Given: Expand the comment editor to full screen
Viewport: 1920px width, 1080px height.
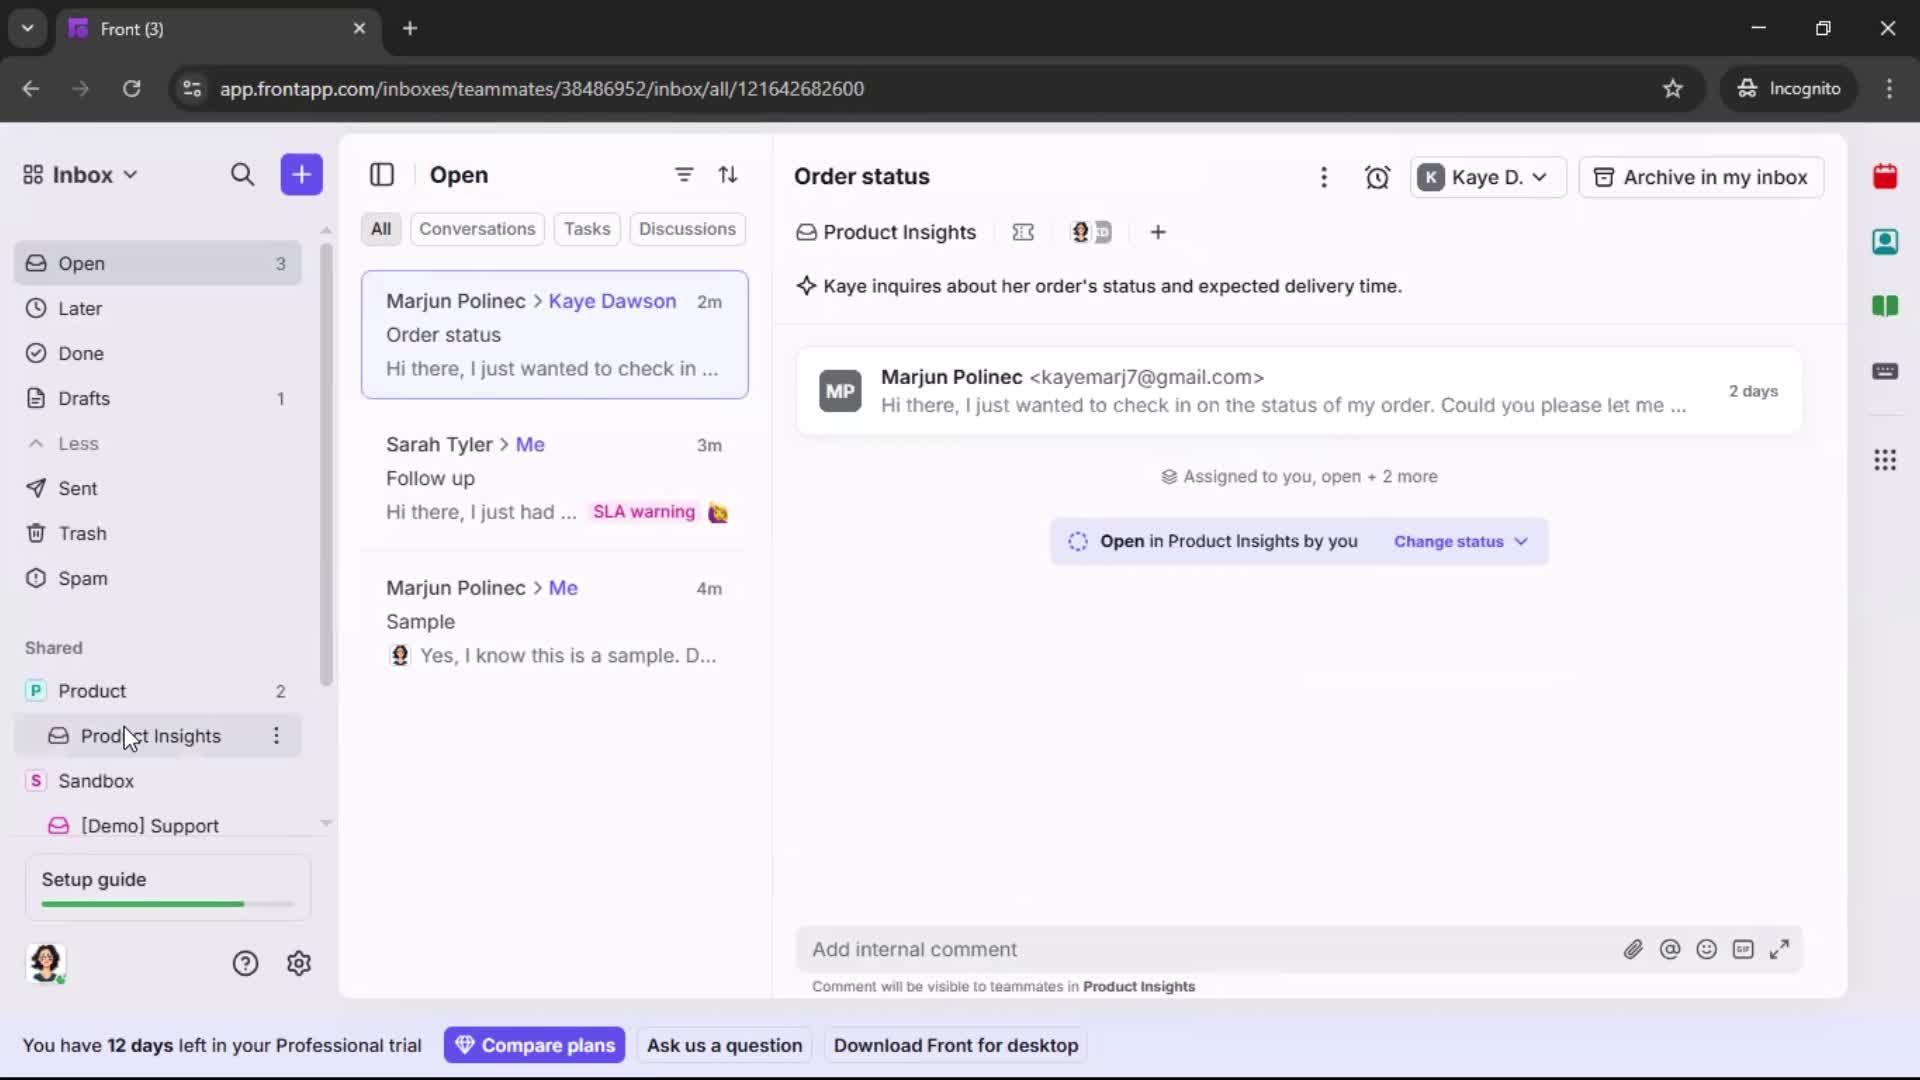Looking at the screenshot, I should [1781, 949].
